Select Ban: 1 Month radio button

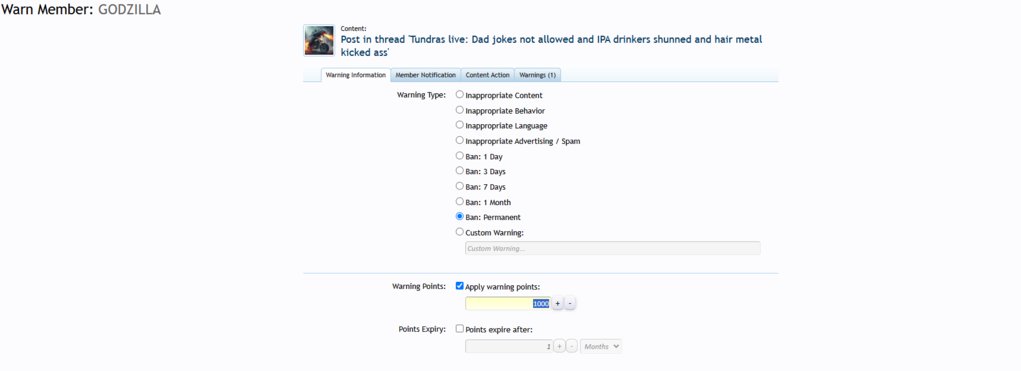click(x=460, y=201)
